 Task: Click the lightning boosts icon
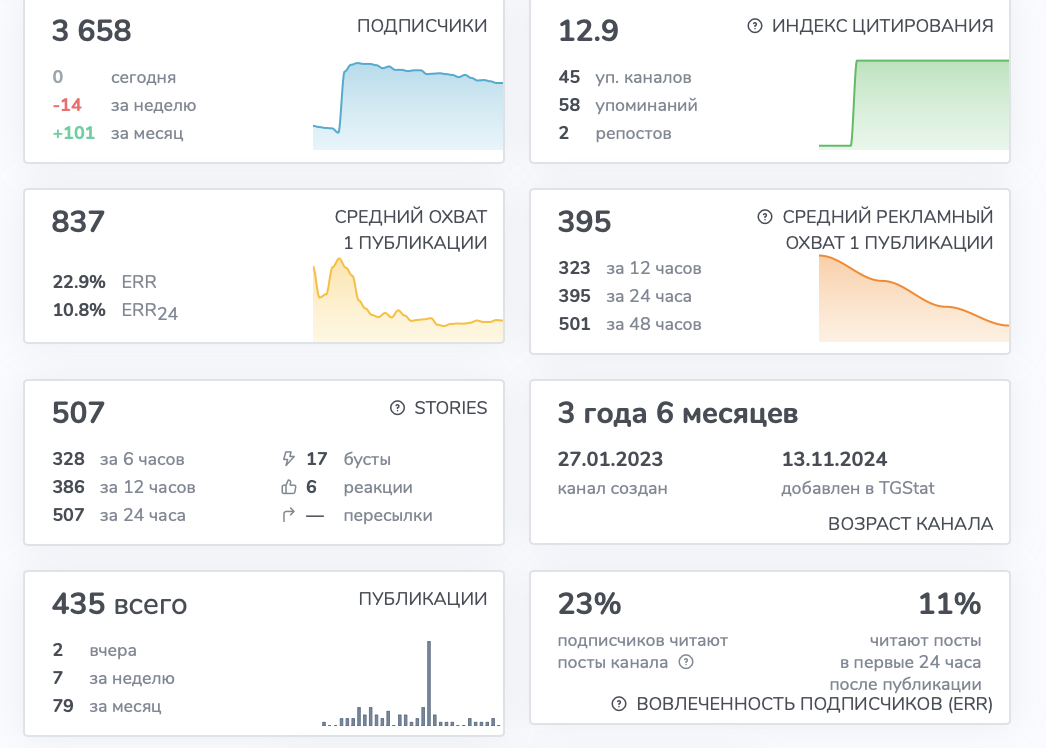click(288, 458)
